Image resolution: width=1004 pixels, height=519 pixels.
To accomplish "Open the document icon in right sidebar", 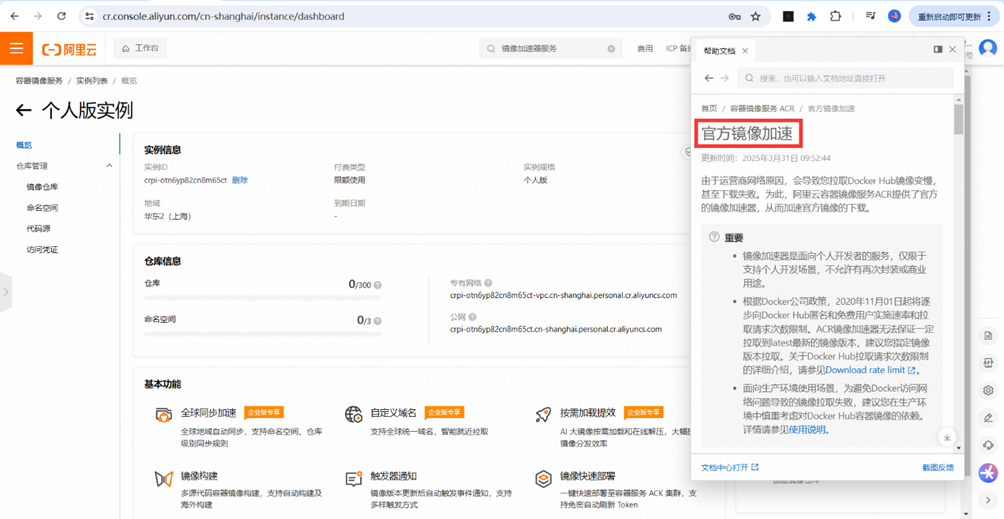I will [x=988, y=336].
